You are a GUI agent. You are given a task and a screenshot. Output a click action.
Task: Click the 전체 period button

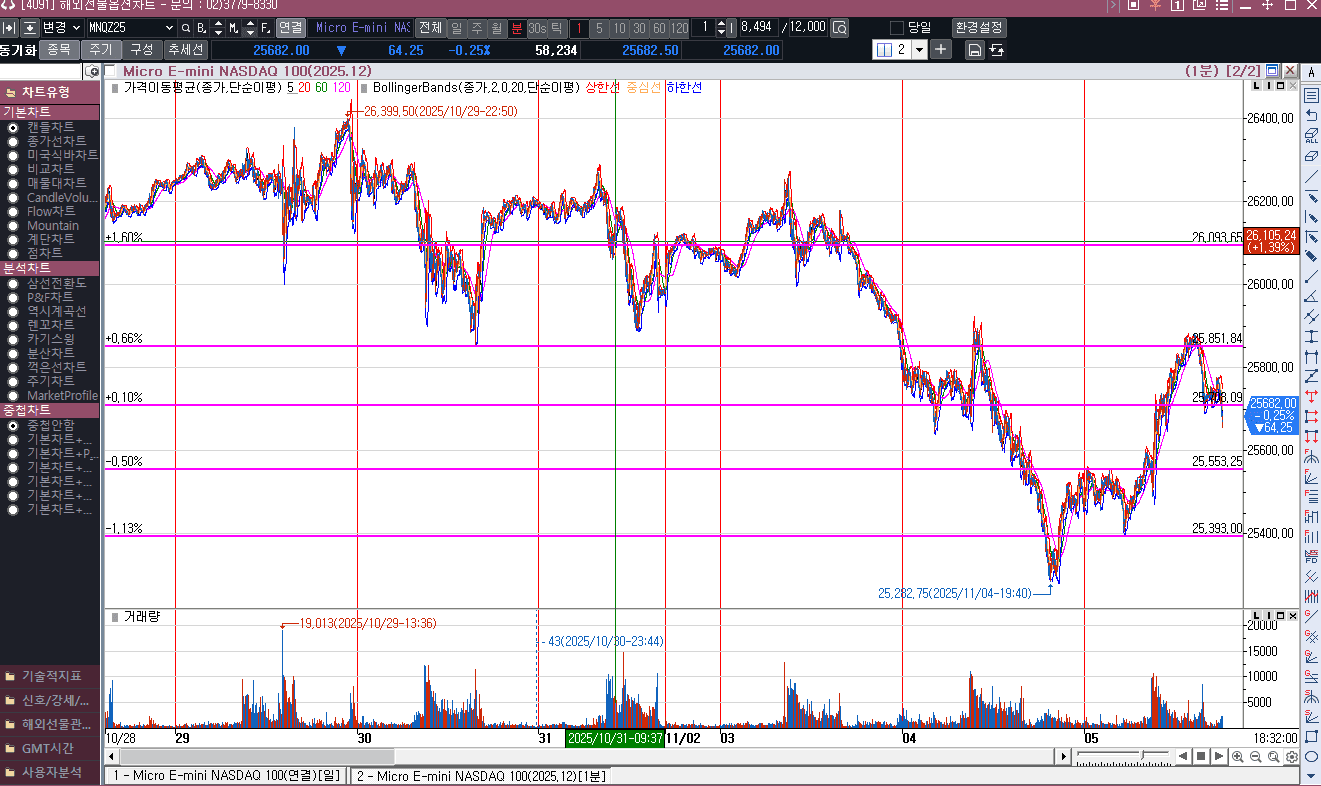(x=430, y=27)
